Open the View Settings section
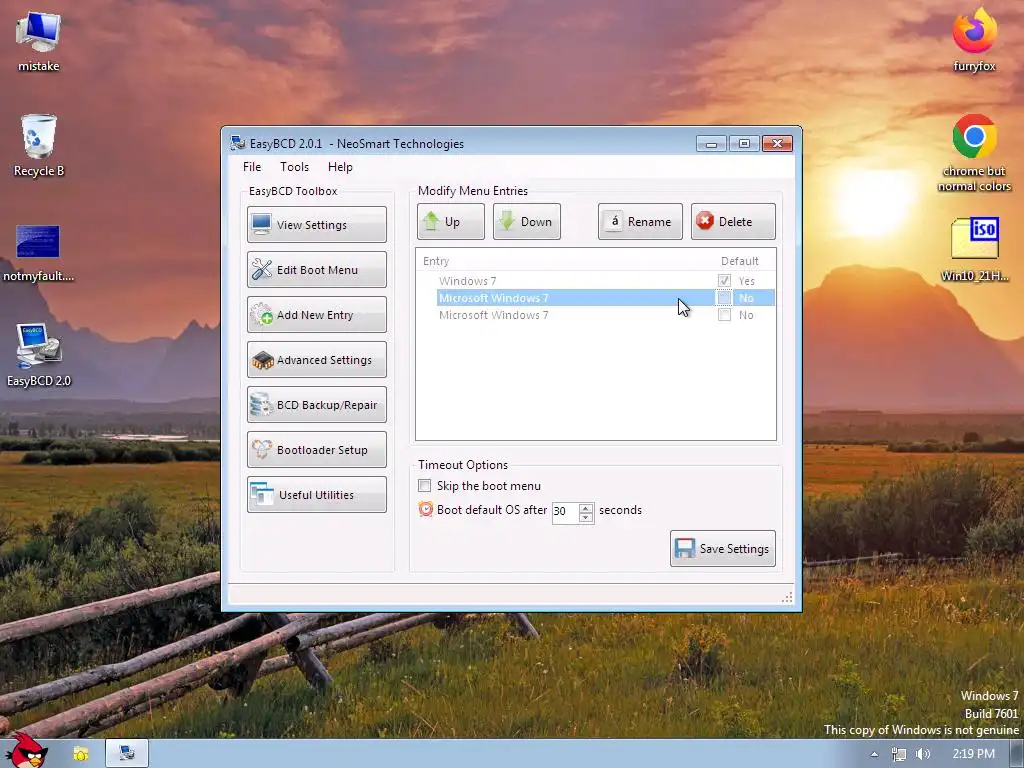The width and height of the screenshot is (1024, 768). (317, 225)
